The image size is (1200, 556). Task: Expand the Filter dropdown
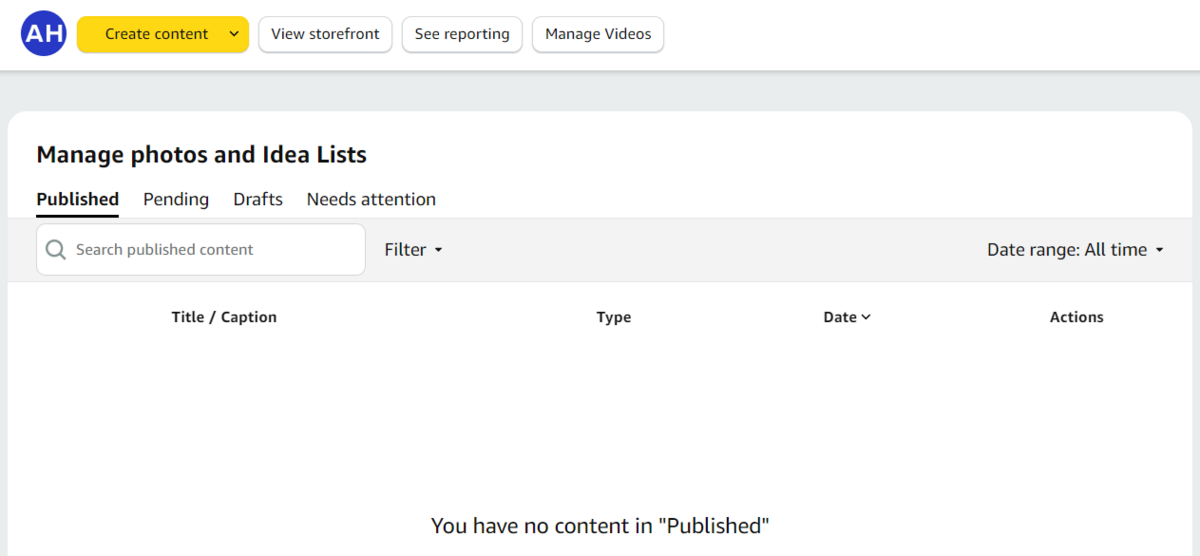(413, 250)
